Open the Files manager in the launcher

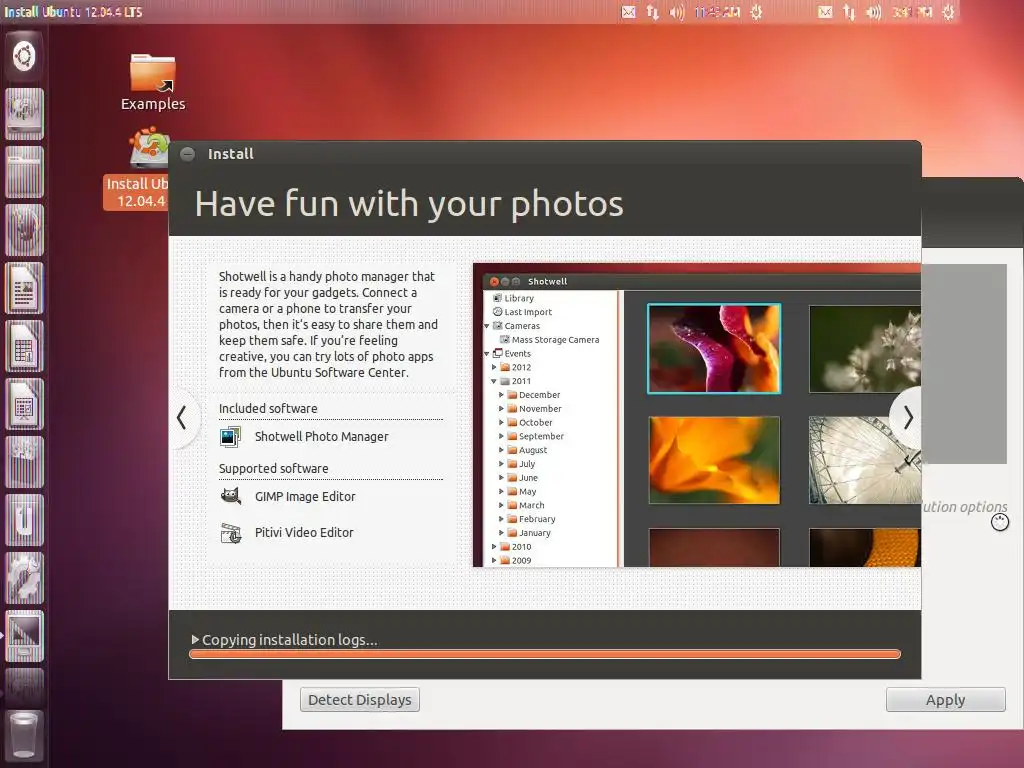[x=24, y=172]
